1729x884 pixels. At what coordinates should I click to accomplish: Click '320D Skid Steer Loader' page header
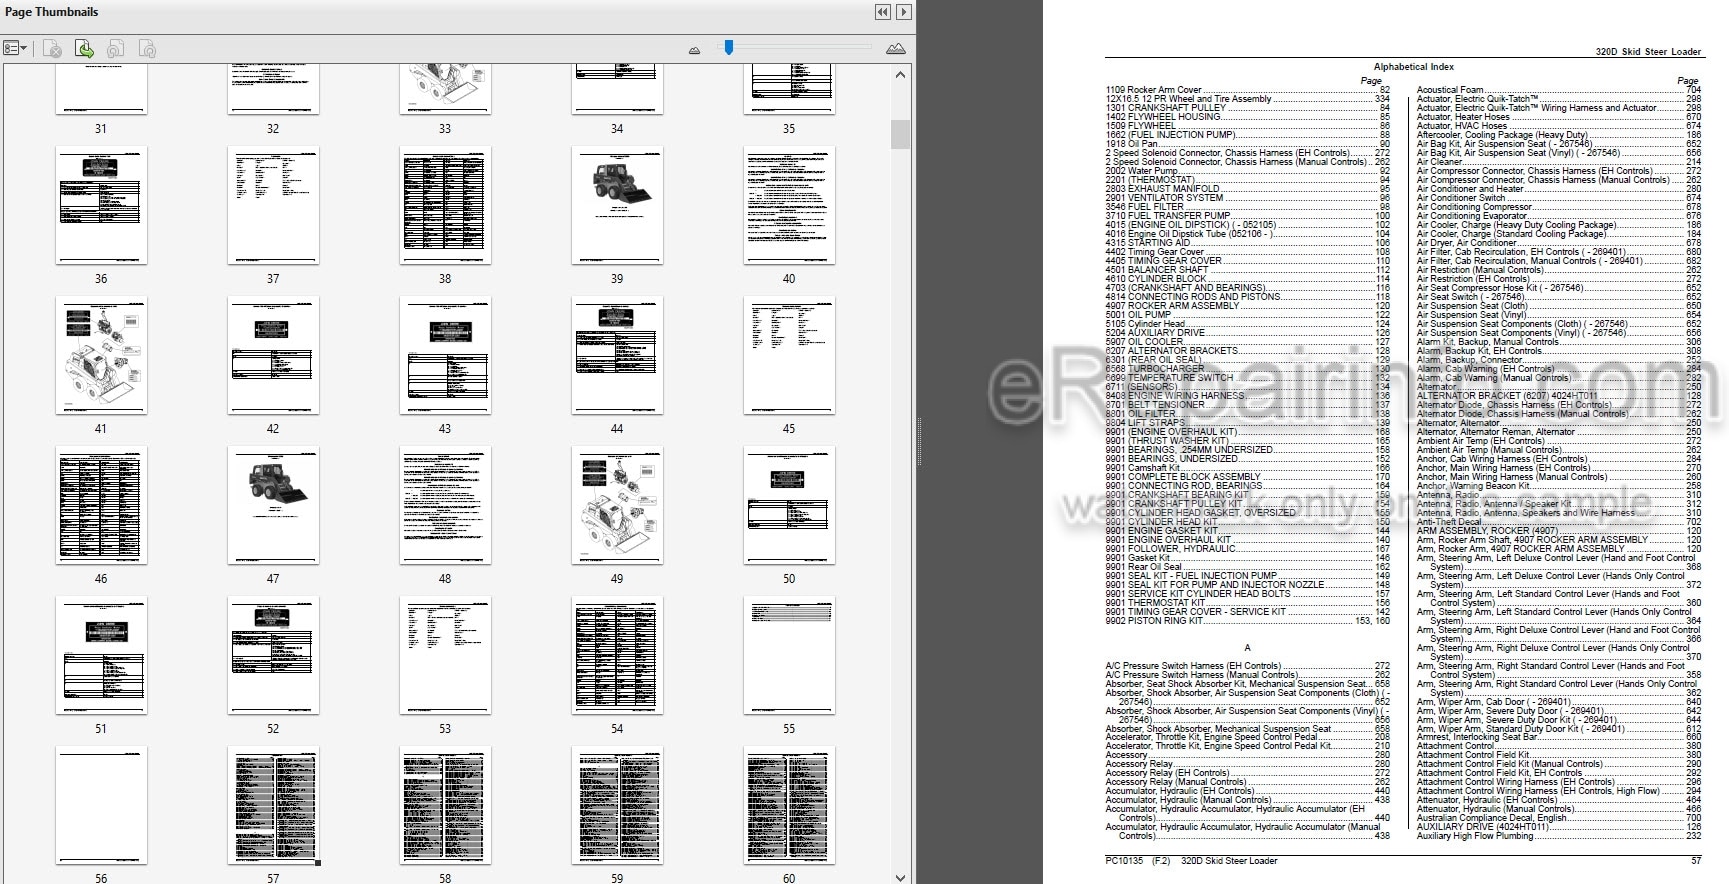(x=1648, y=51)
